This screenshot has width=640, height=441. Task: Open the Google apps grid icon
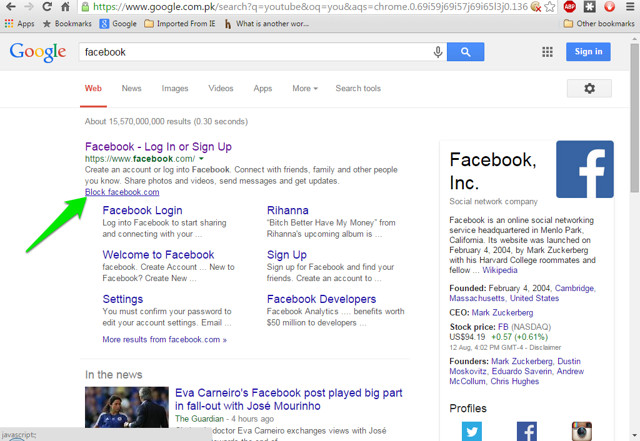point(547,52)
